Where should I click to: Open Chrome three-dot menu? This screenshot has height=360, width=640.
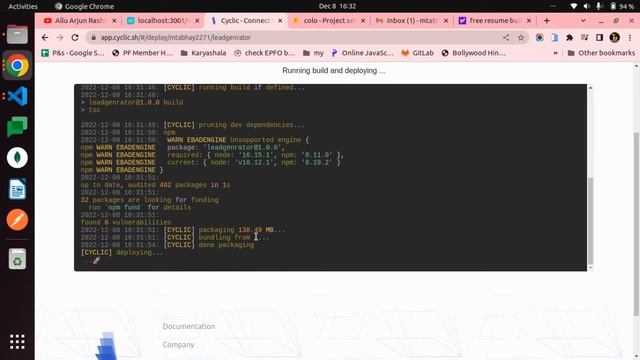630,38
